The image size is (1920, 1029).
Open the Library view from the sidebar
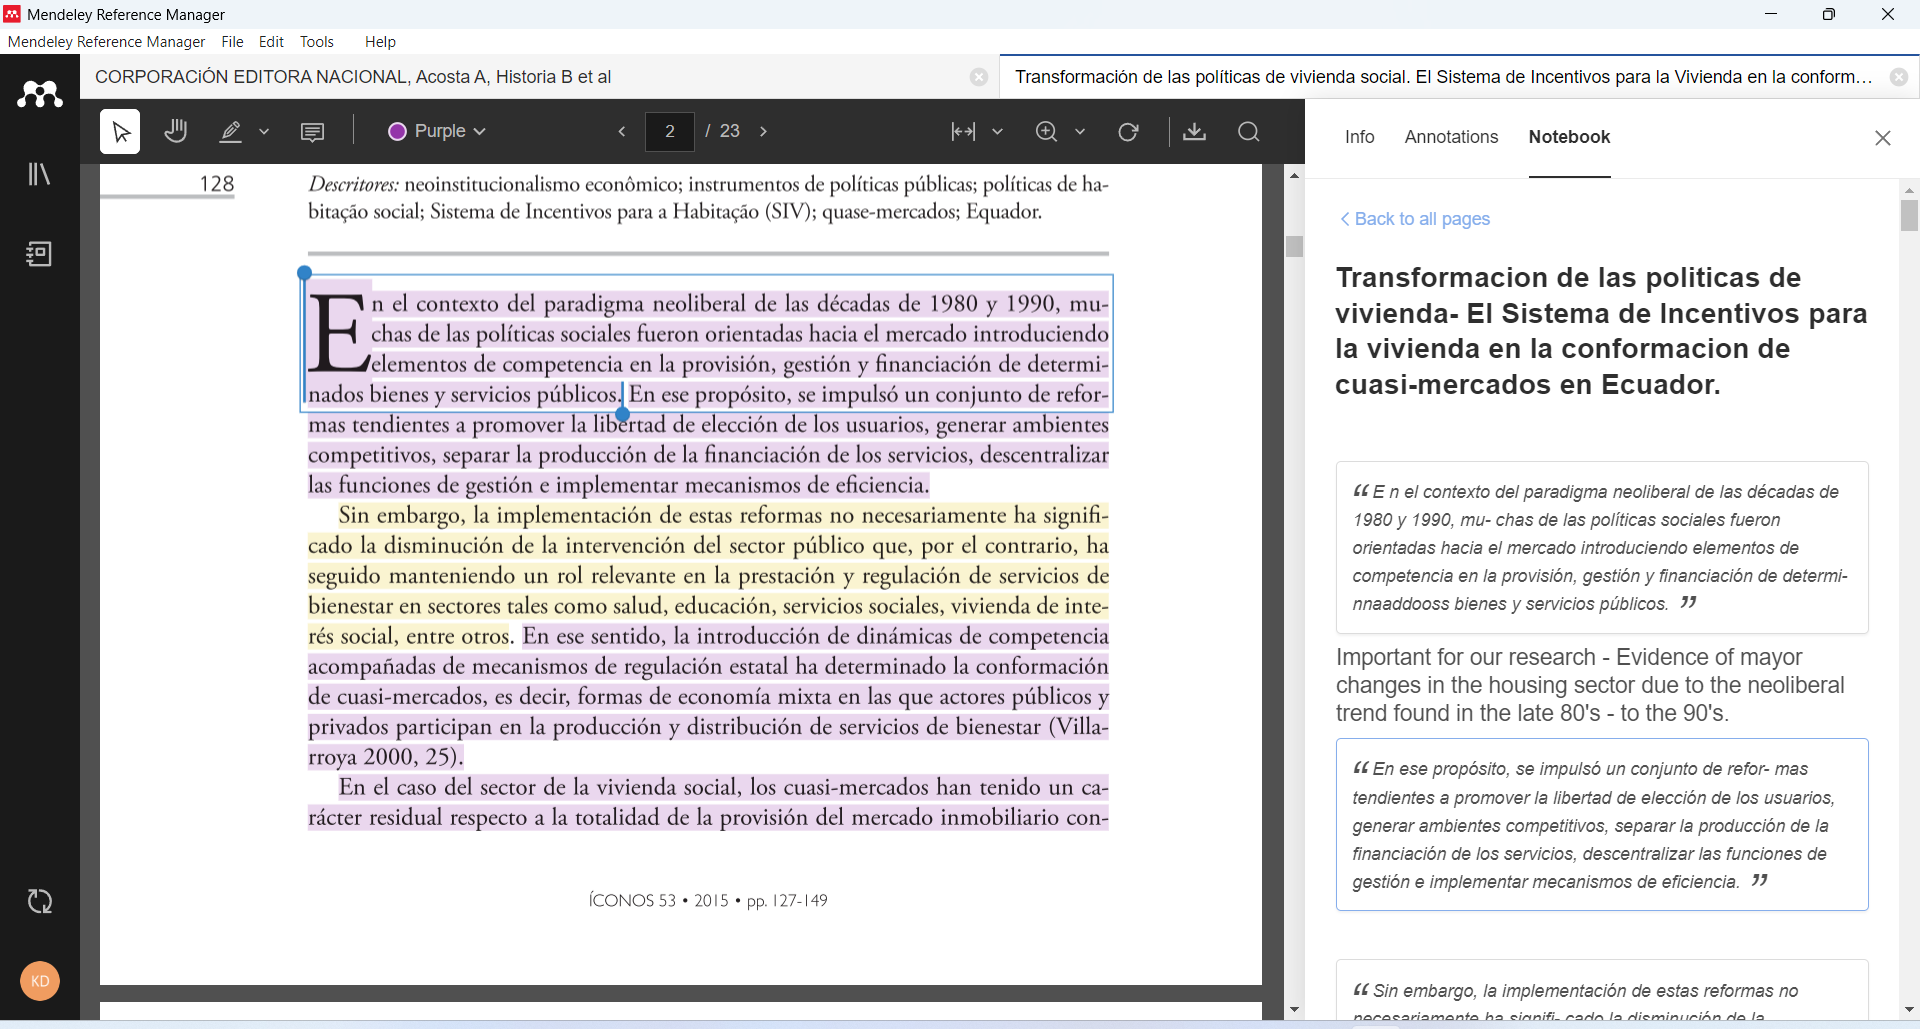click(39, 174)
